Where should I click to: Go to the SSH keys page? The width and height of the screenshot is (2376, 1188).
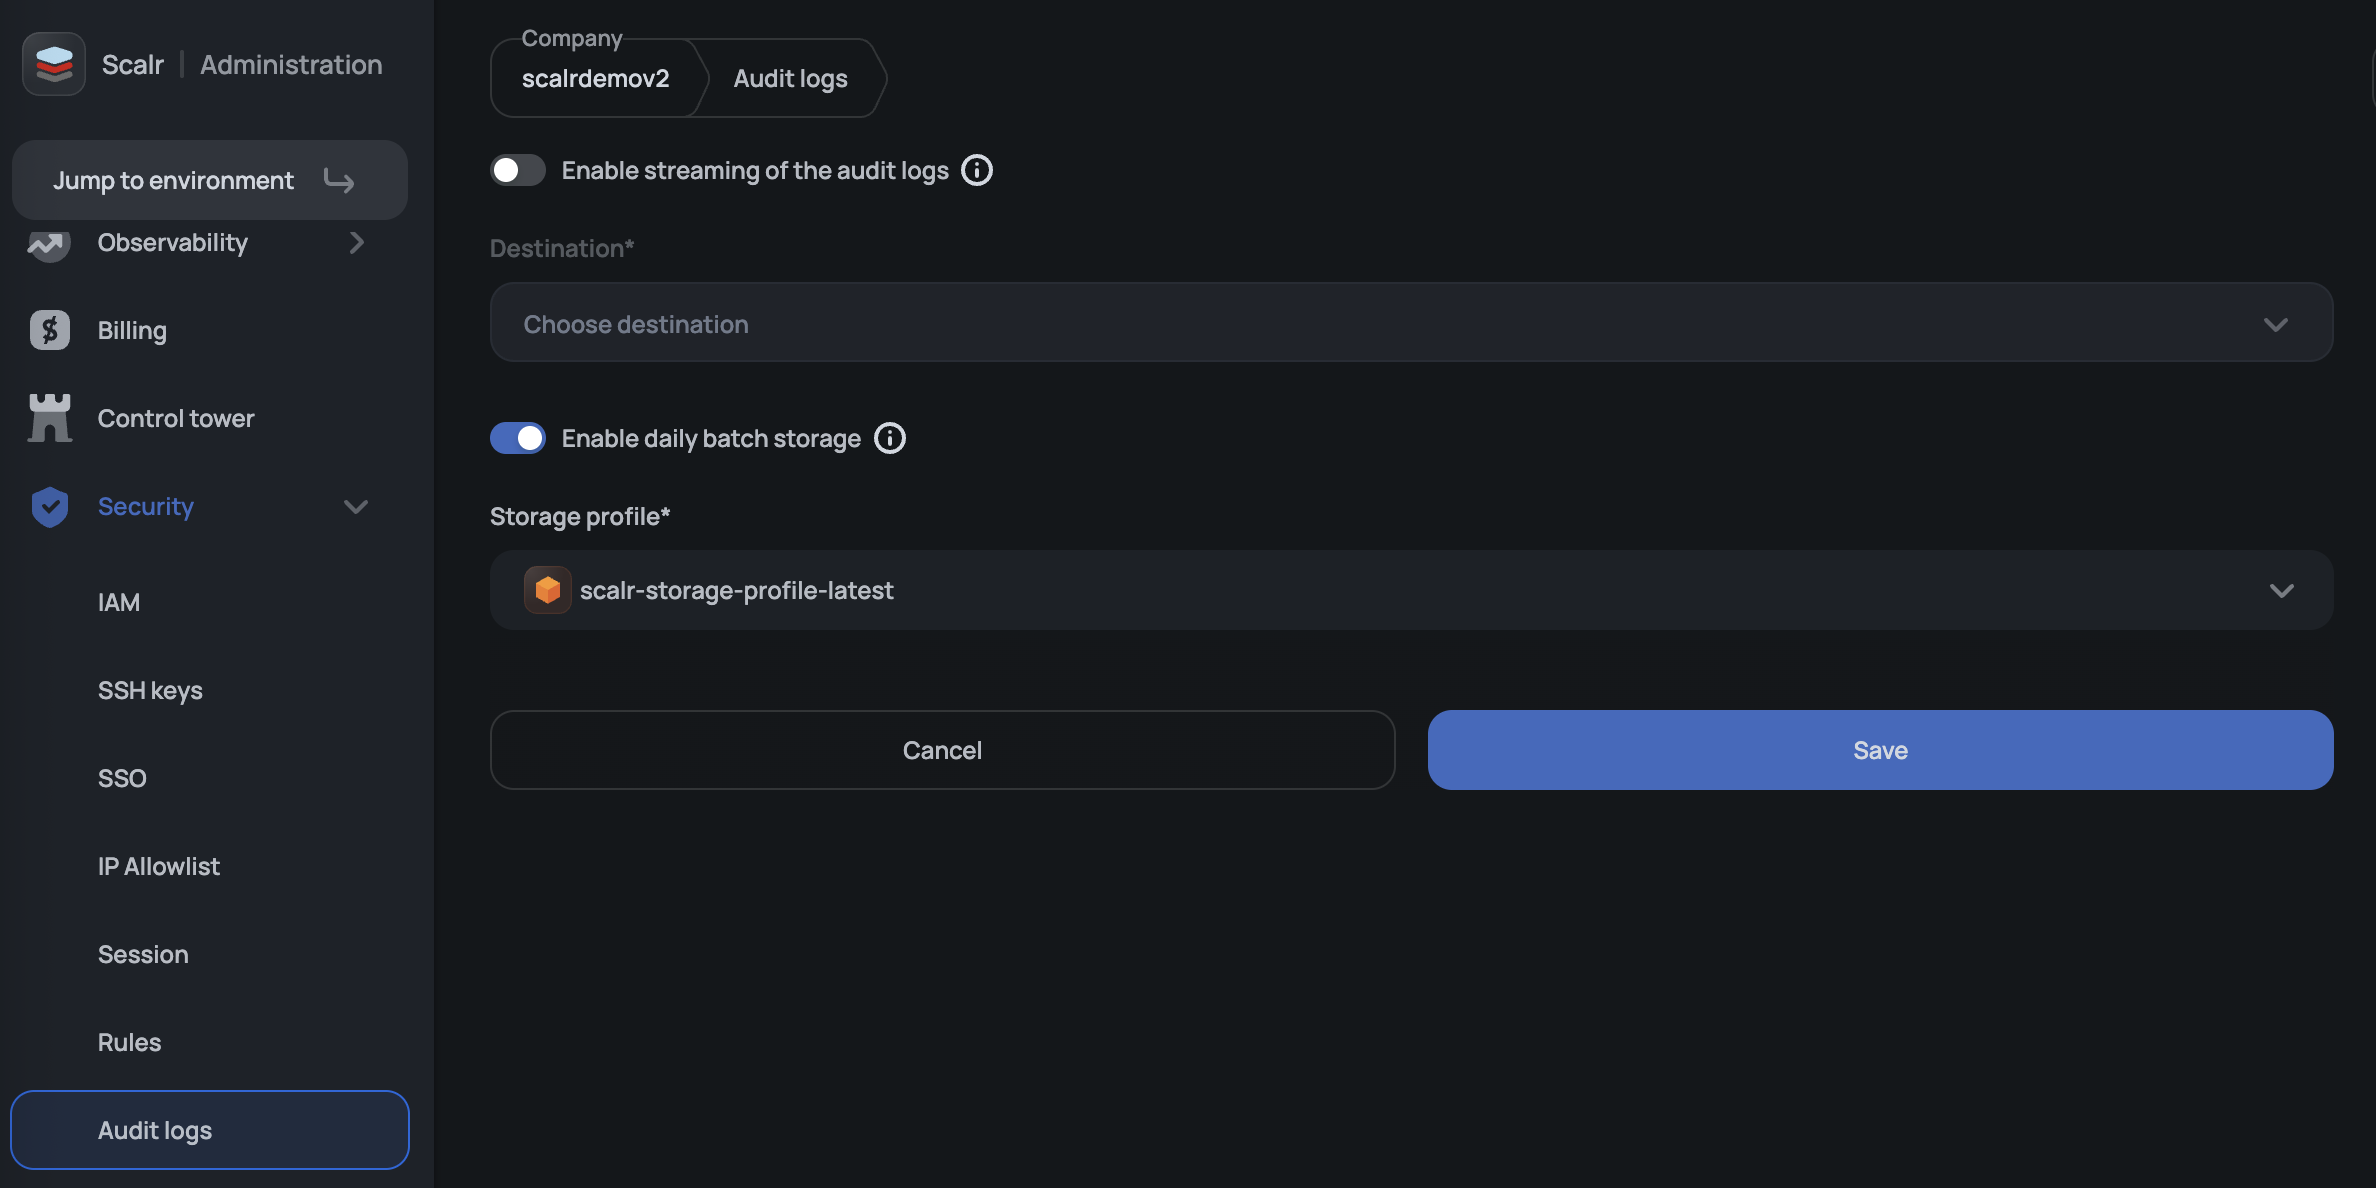click(x=150, y=690)
